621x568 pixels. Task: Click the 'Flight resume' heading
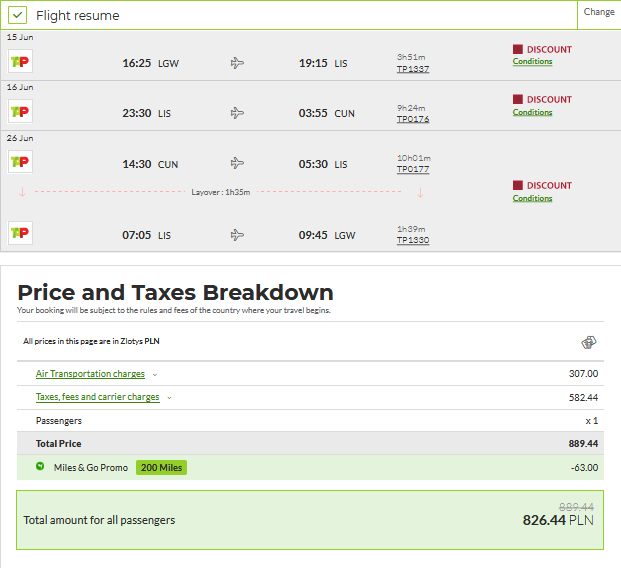pyautogui.click(x=78, y=15)
